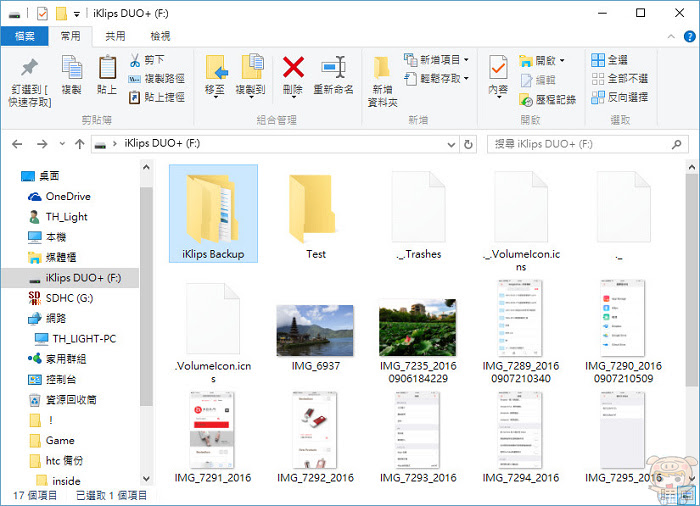Expand New item (新增項目) dropdown
700x506 pixels.
pos(467,59)
